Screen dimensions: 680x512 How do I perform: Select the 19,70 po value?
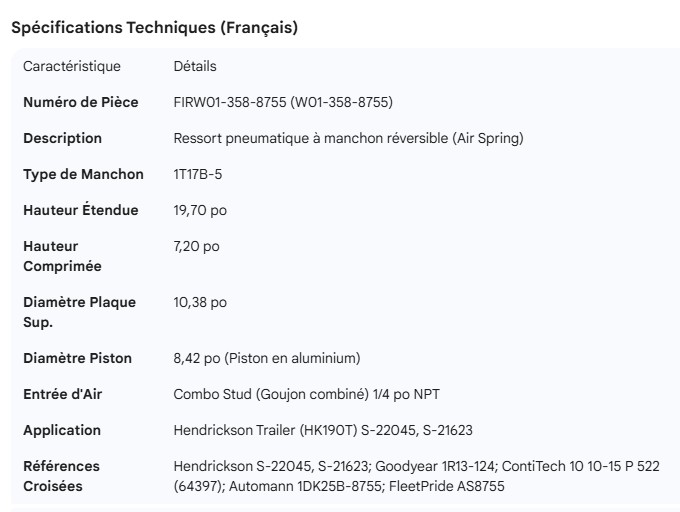click(200, 210)
